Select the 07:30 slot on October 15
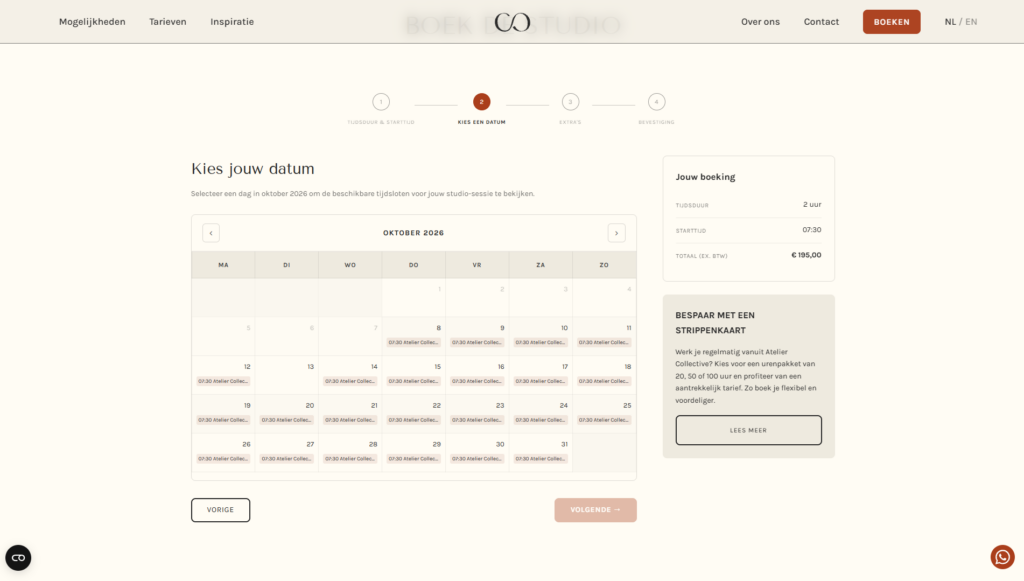 pyautogui.click(x=413, y=381)
